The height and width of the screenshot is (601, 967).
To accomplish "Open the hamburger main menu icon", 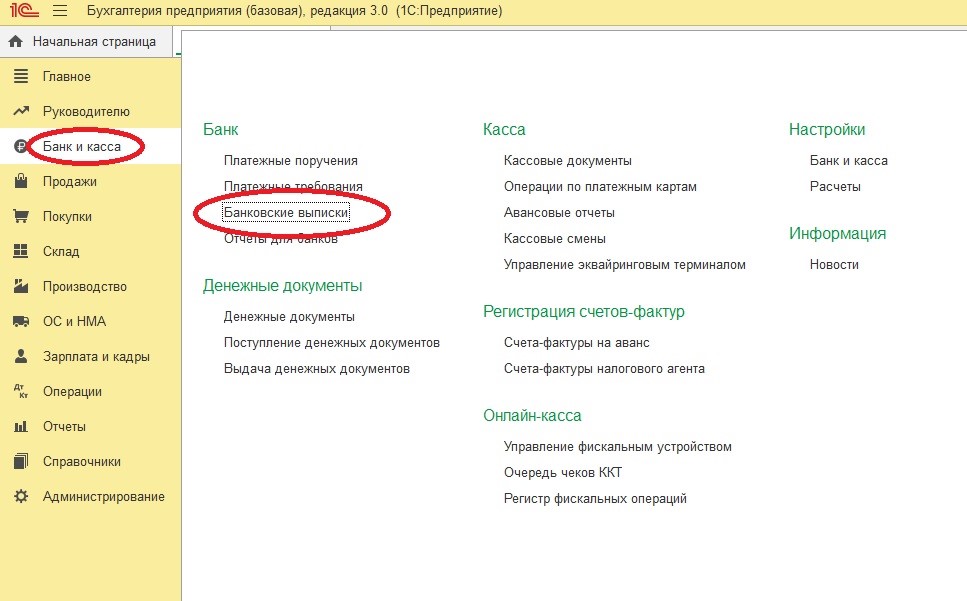I will point(60,10).
